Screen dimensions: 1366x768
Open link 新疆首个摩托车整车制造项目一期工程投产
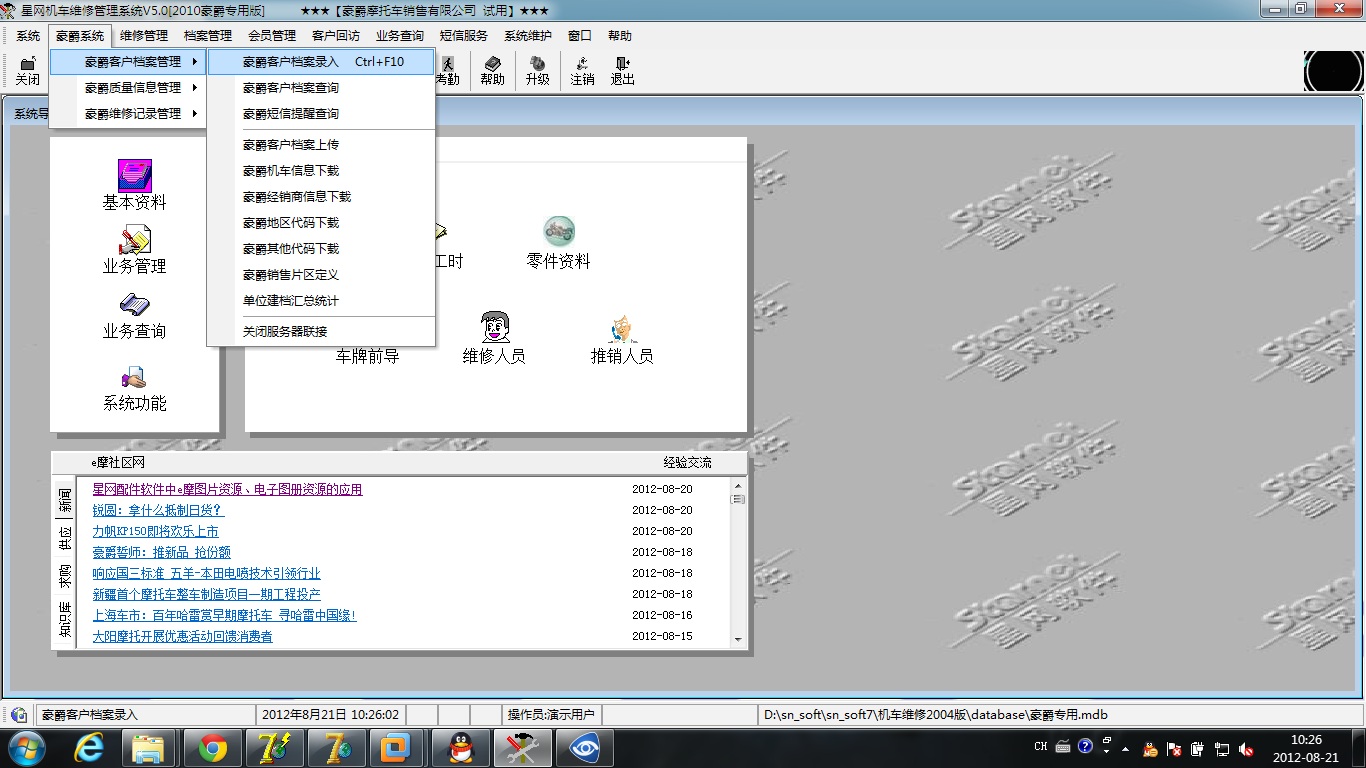206,594
